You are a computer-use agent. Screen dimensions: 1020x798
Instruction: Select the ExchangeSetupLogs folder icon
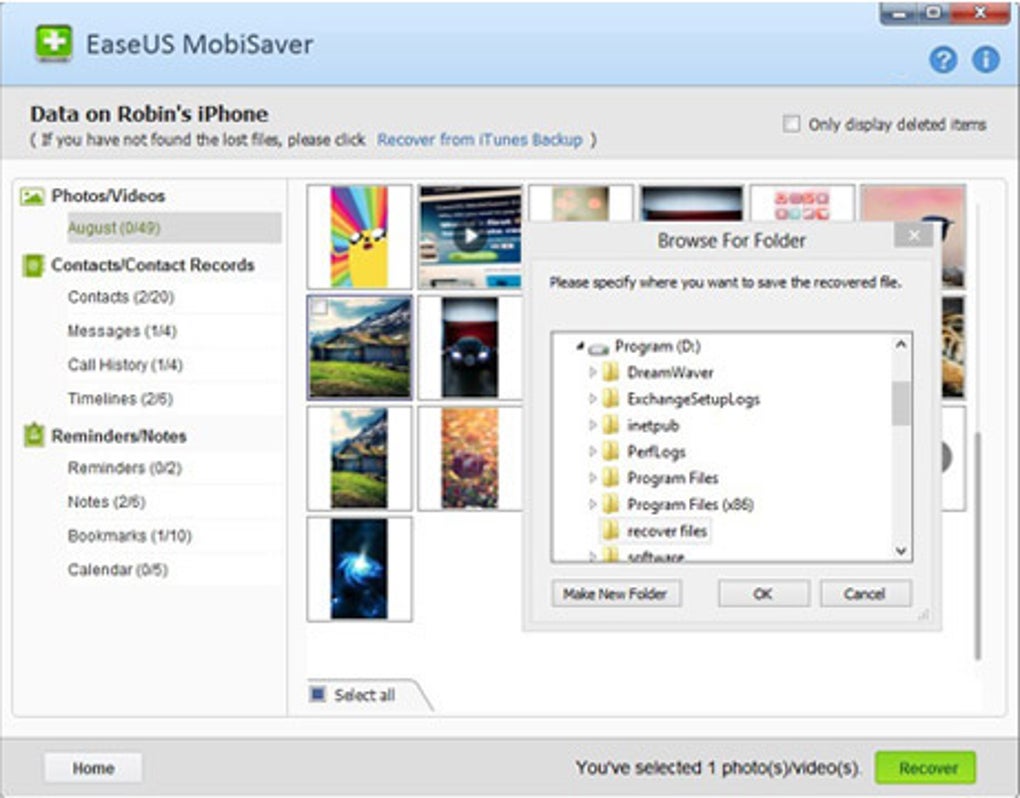(x=610, y=399)
